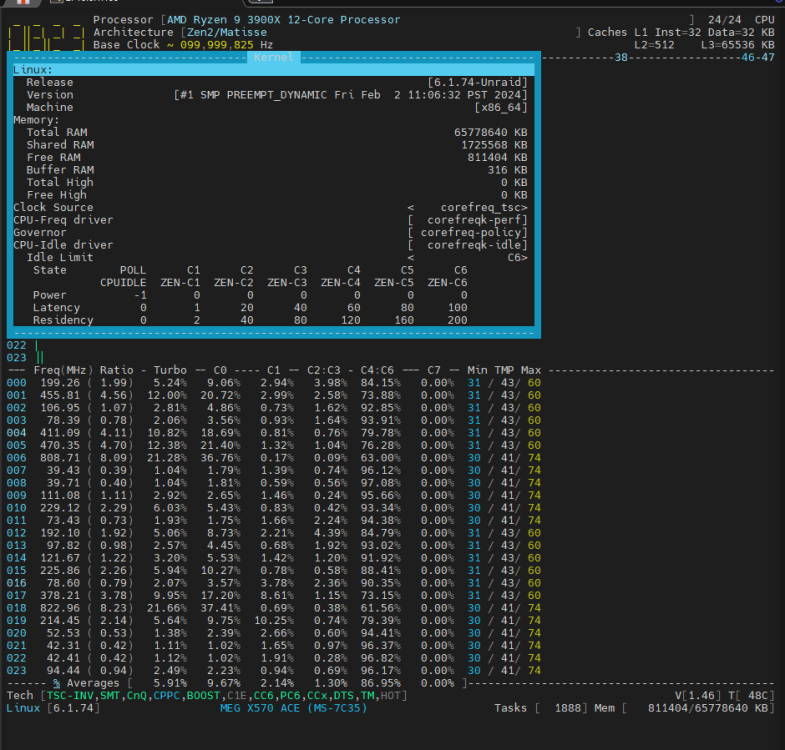785x750 pixels.
Task: Click the BOOST tech flag
Action: 203,695
